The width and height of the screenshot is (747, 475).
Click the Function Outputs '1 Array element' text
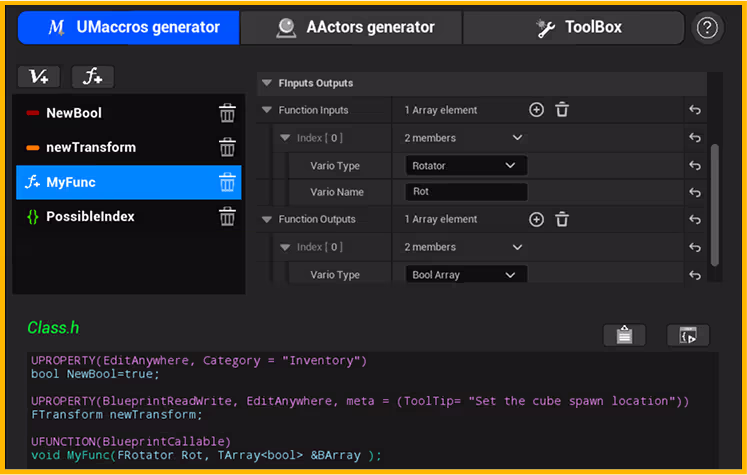pyautogui.click(x=441, y=219)
